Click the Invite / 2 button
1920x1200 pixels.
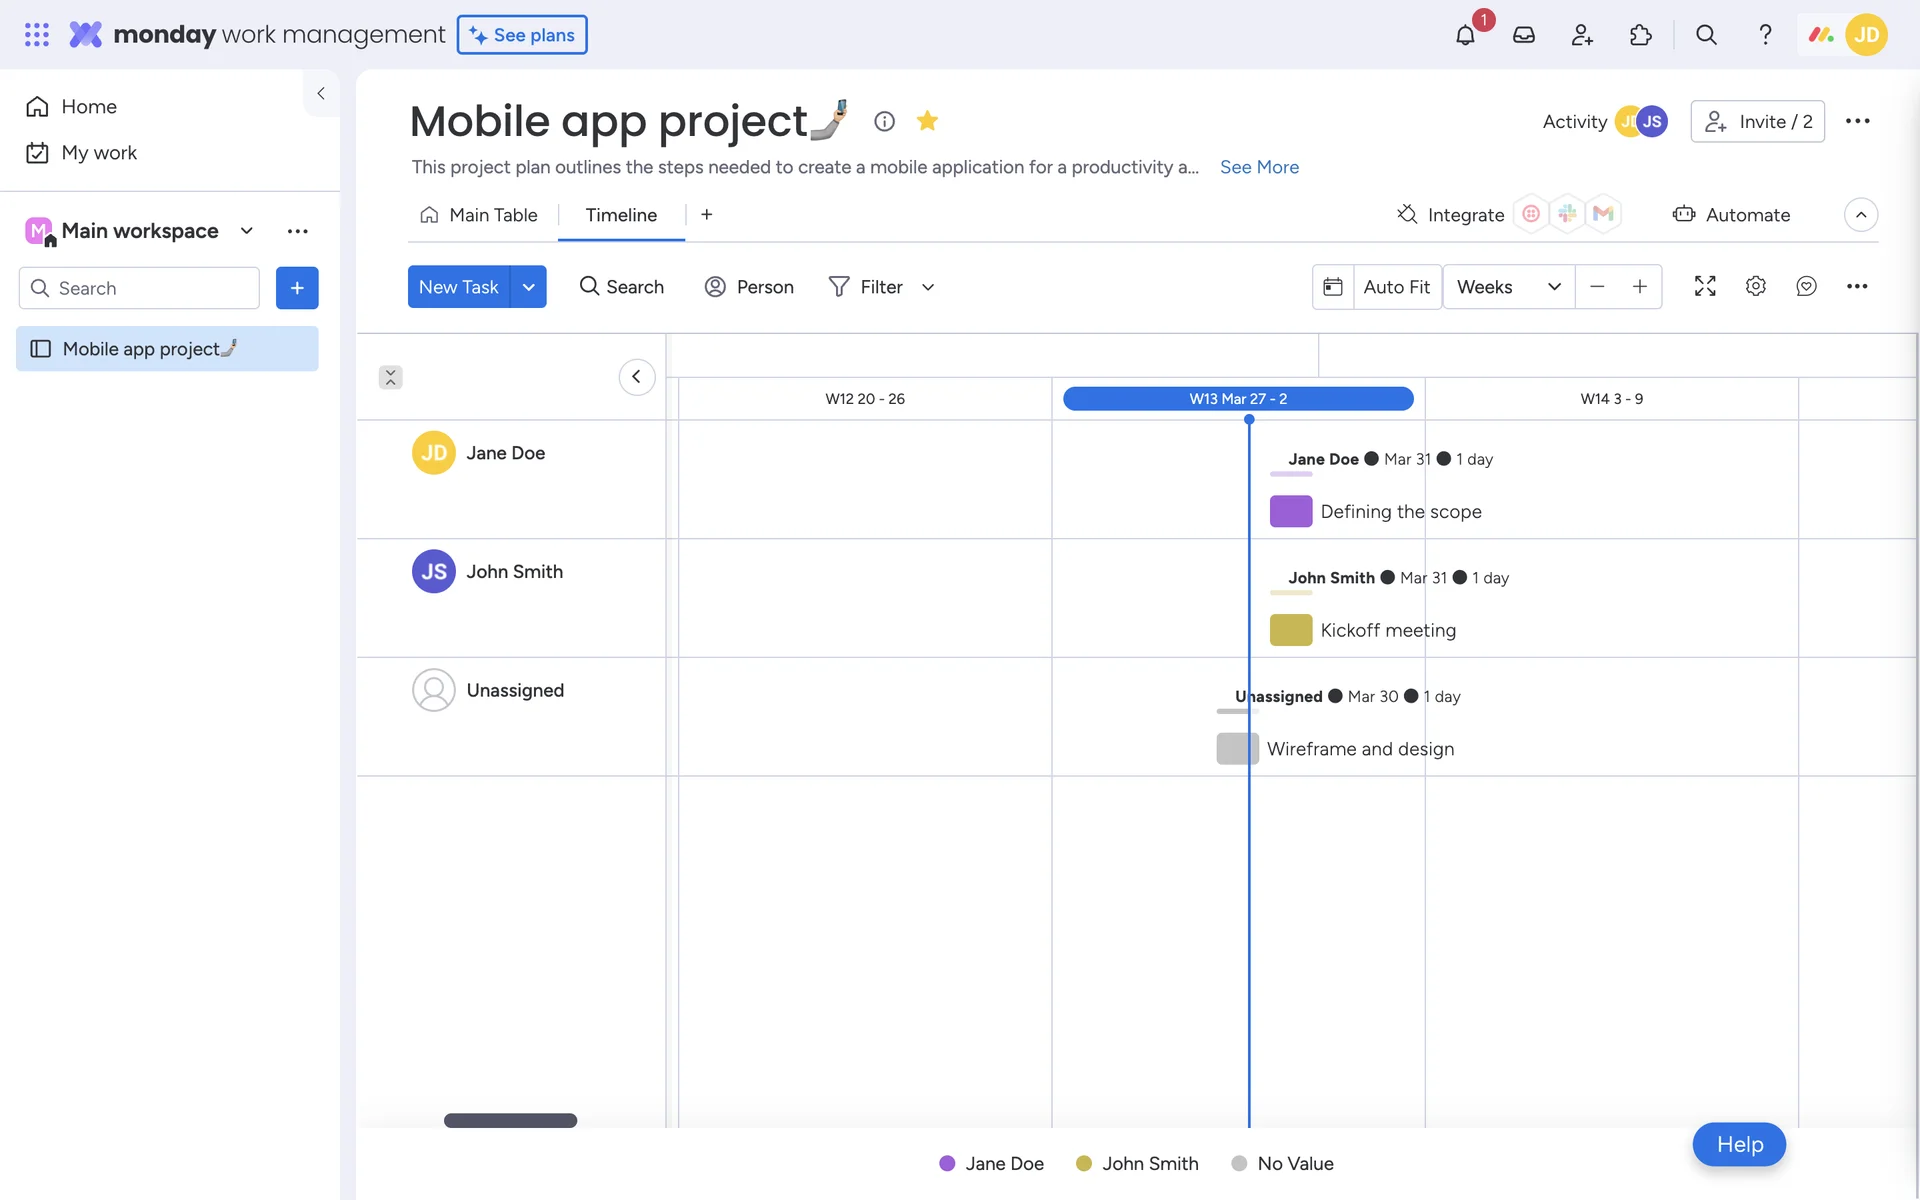point(1757,121)
